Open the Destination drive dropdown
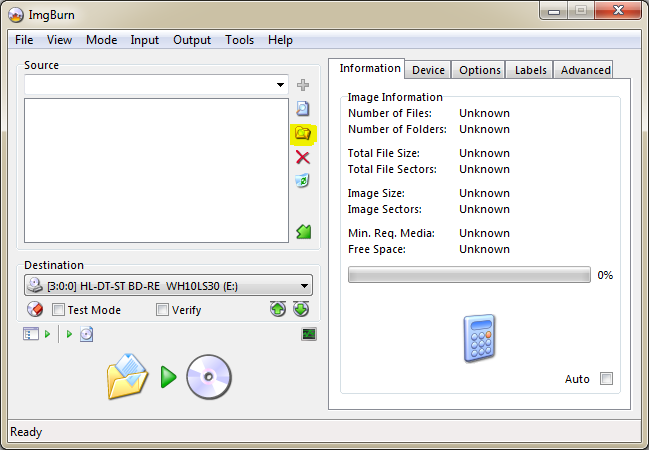 click(x=304, y=286)
